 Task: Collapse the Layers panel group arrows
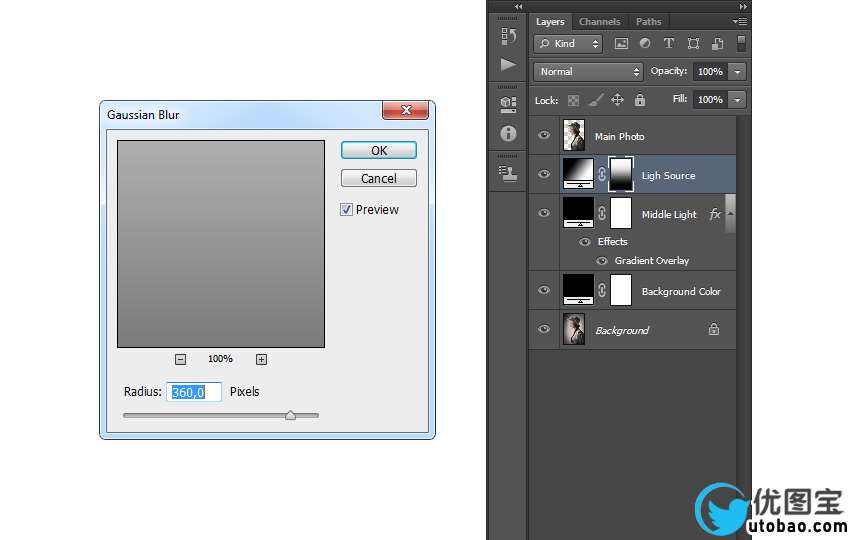743,7
